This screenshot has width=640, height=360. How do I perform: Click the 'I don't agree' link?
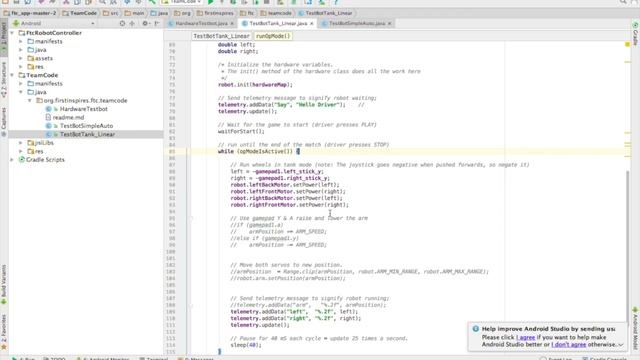(569, 344)
